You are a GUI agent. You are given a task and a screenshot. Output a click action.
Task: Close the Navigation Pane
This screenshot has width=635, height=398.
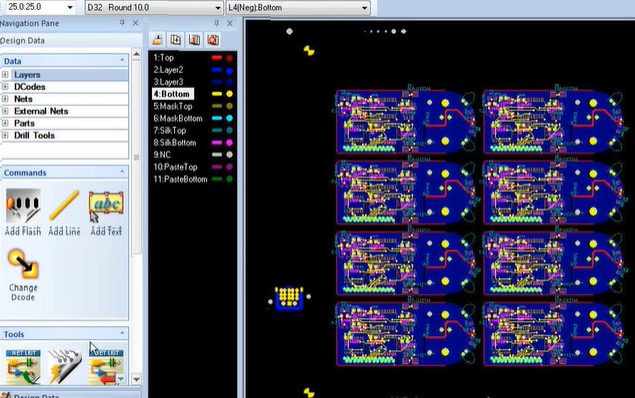tap(136, 23)
